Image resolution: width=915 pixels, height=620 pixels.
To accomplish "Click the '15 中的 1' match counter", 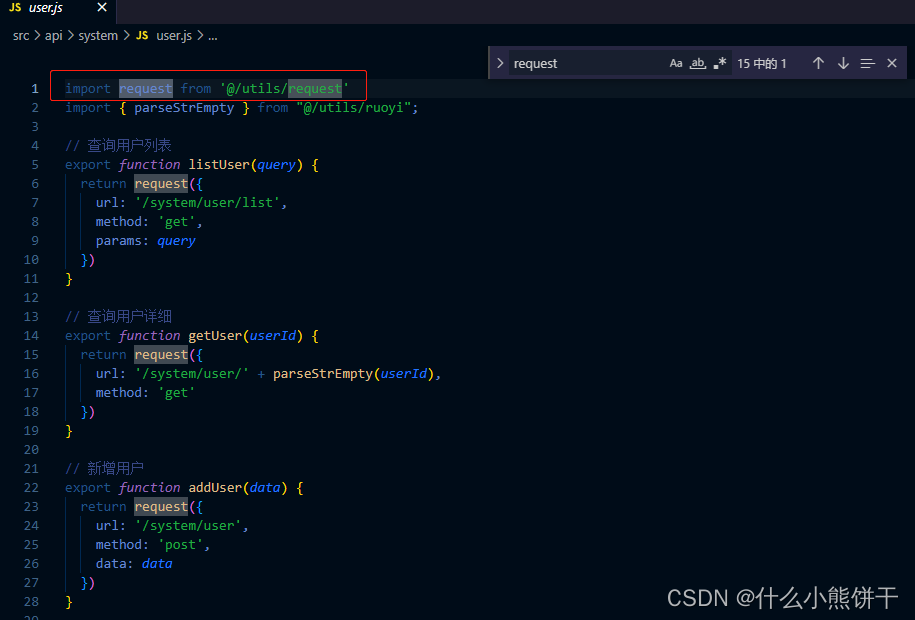I will point(762,63).
